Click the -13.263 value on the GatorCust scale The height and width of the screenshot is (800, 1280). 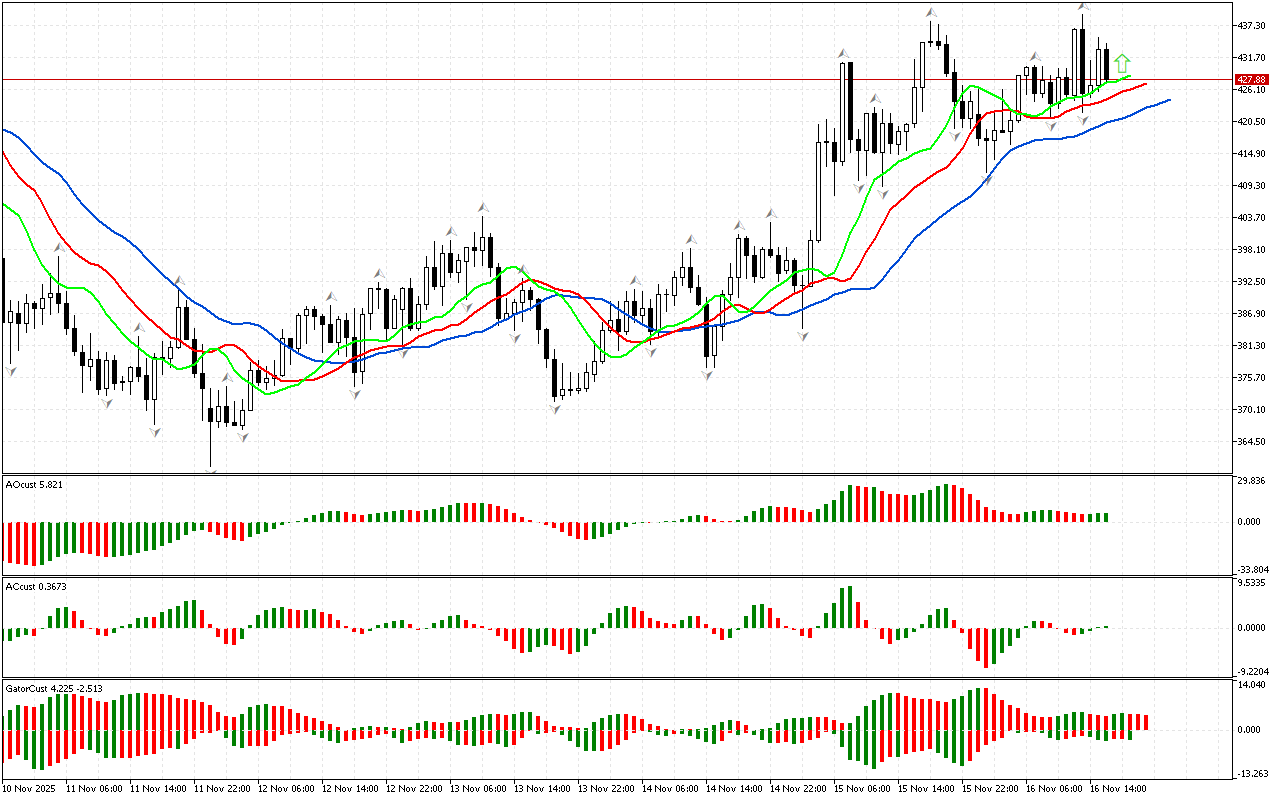[x=1252, y=773]
